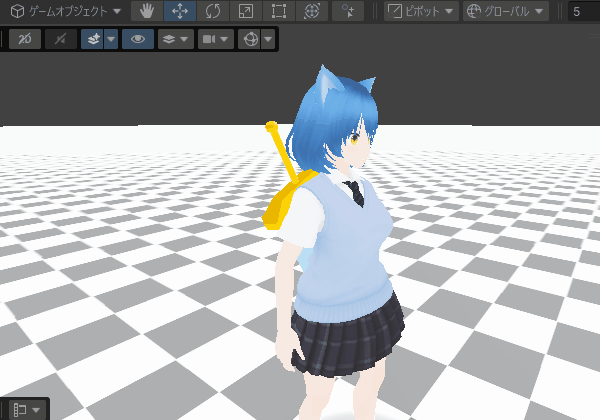
Task: Open the overlay menu at bottom-left
Action: coord(26,410)
